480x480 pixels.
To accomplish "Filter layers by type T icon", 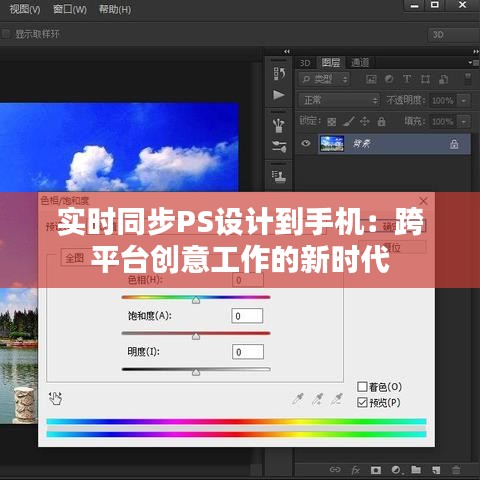I will click(x=407, y=79).
